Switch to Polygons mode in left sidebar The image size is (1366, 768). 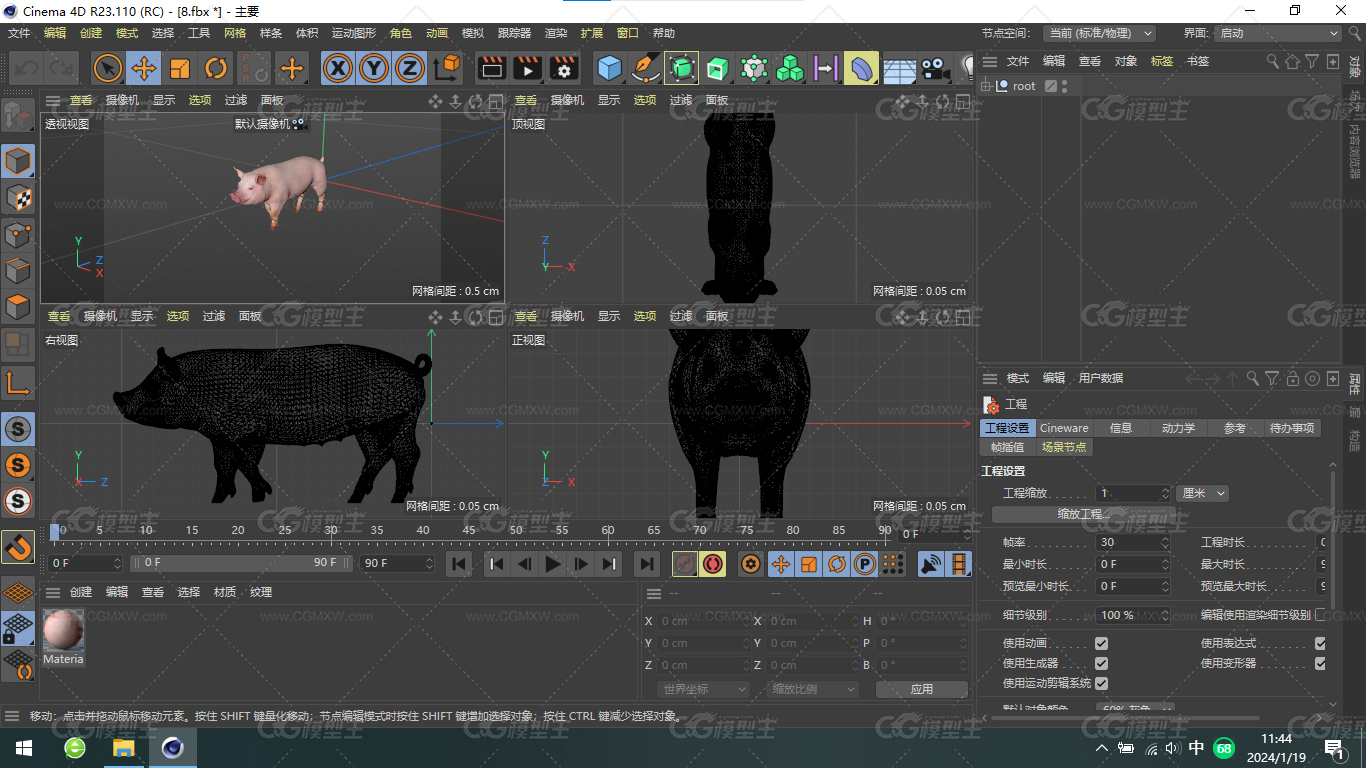pos(18,307)
